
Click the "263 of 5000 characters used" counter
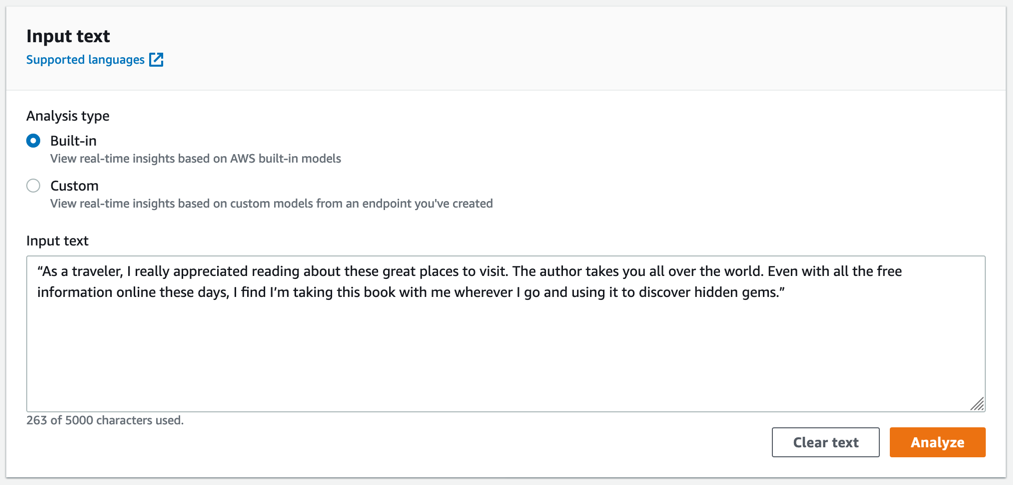[x=105, y=421]
